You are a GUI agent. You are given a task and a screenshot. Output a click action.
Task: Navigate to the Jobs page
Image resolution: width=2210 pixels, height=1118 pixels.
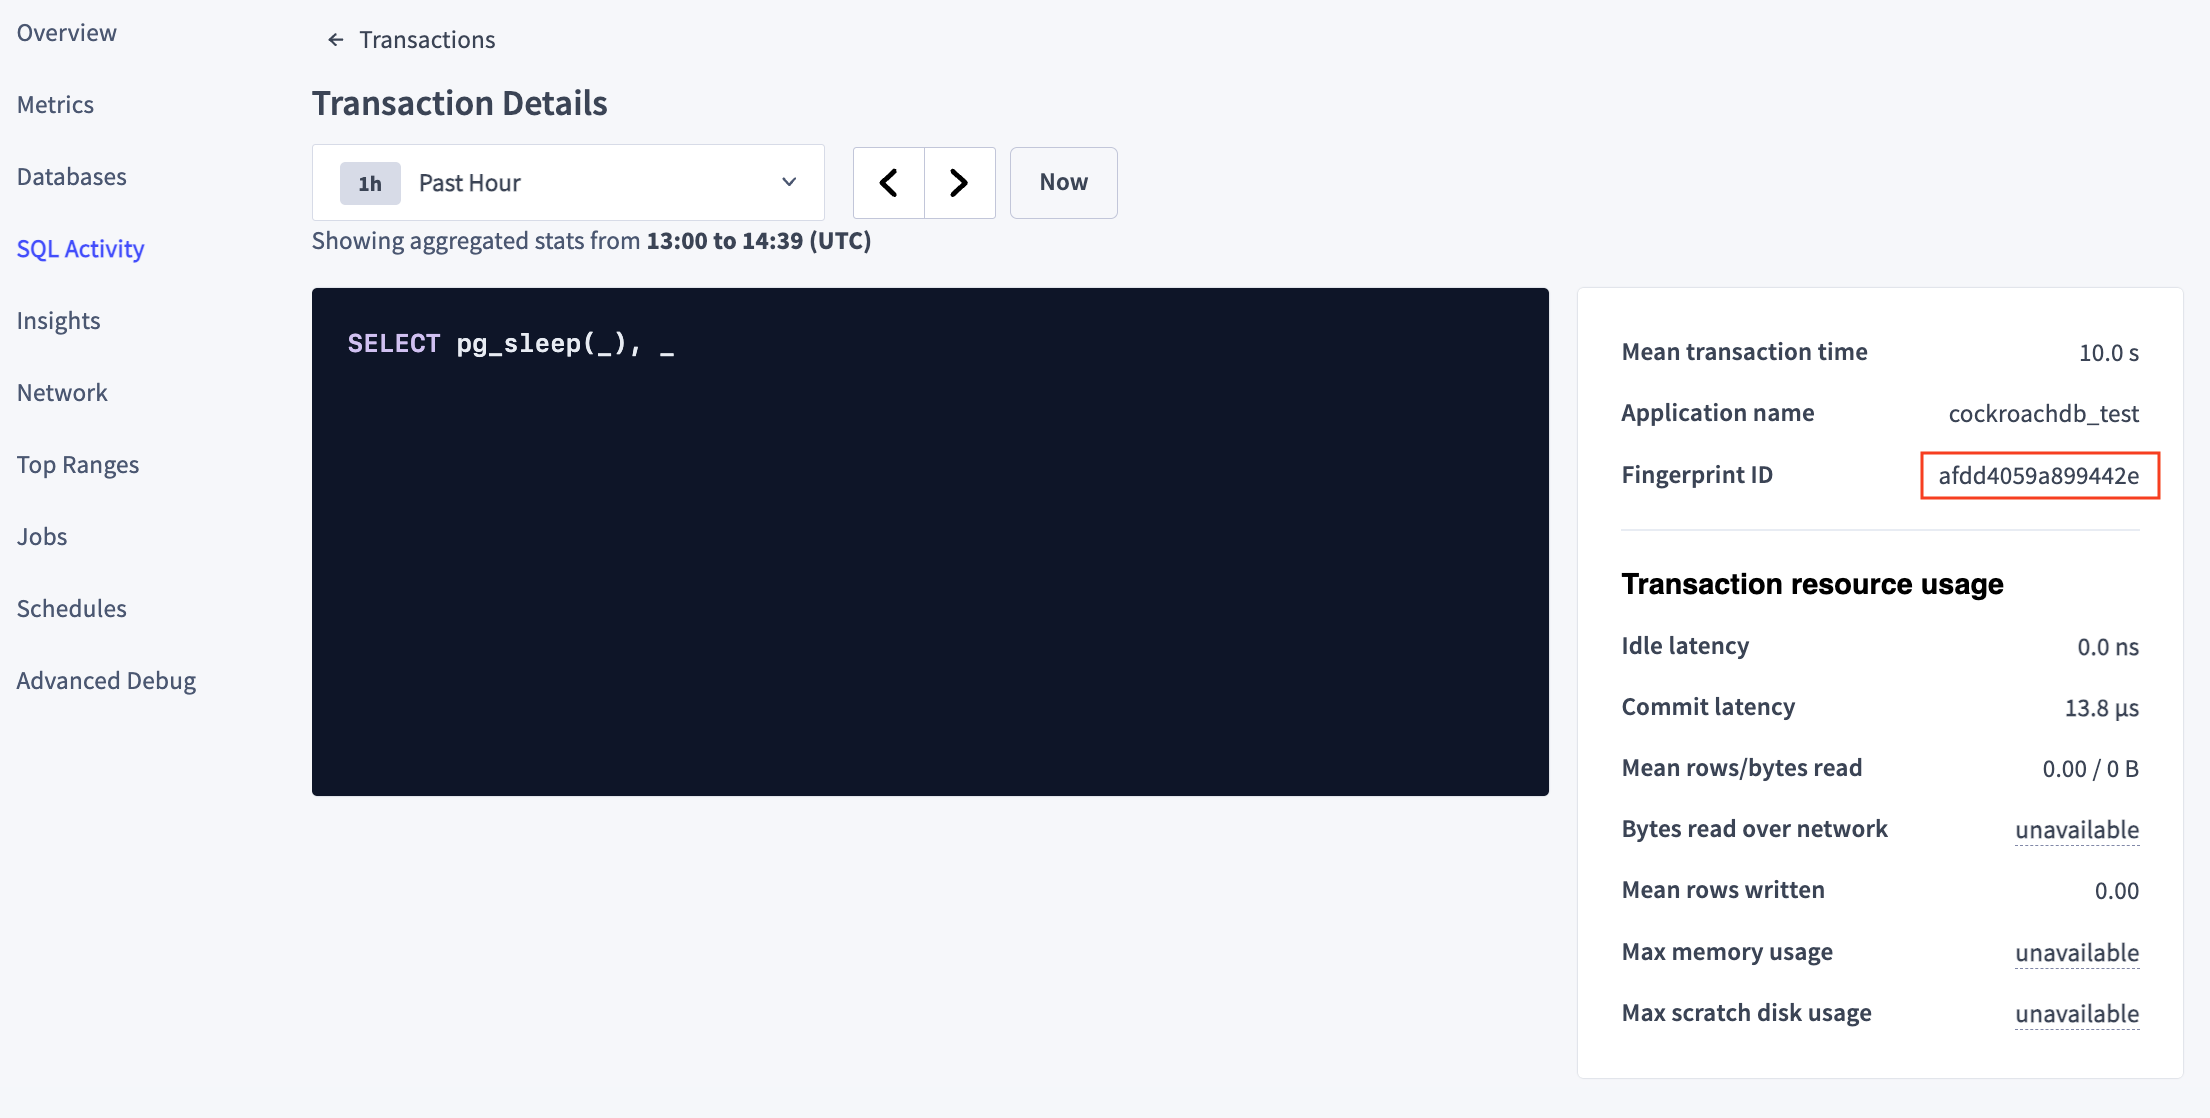tap(41, 536)
